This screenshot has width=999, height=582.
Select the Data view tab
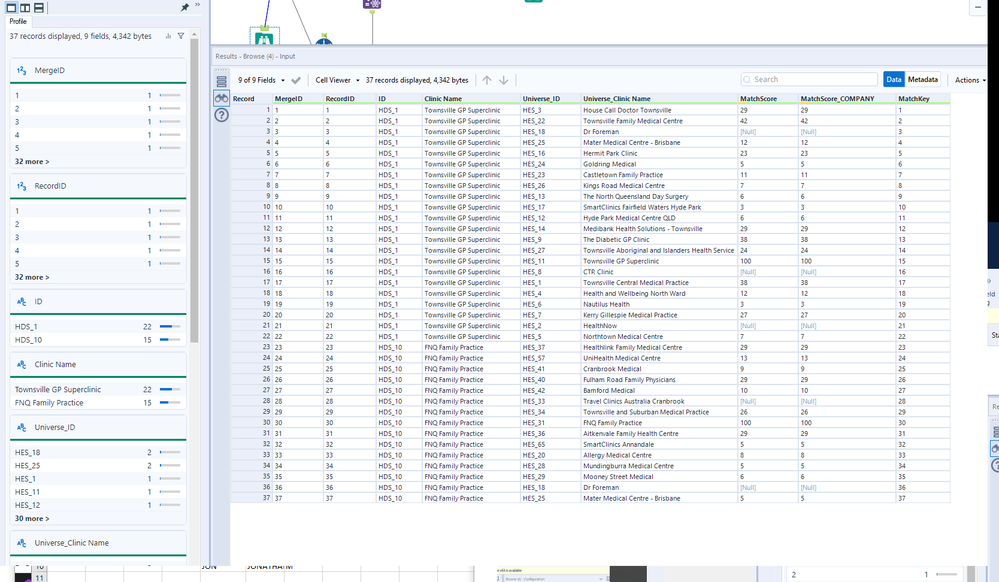894,80
